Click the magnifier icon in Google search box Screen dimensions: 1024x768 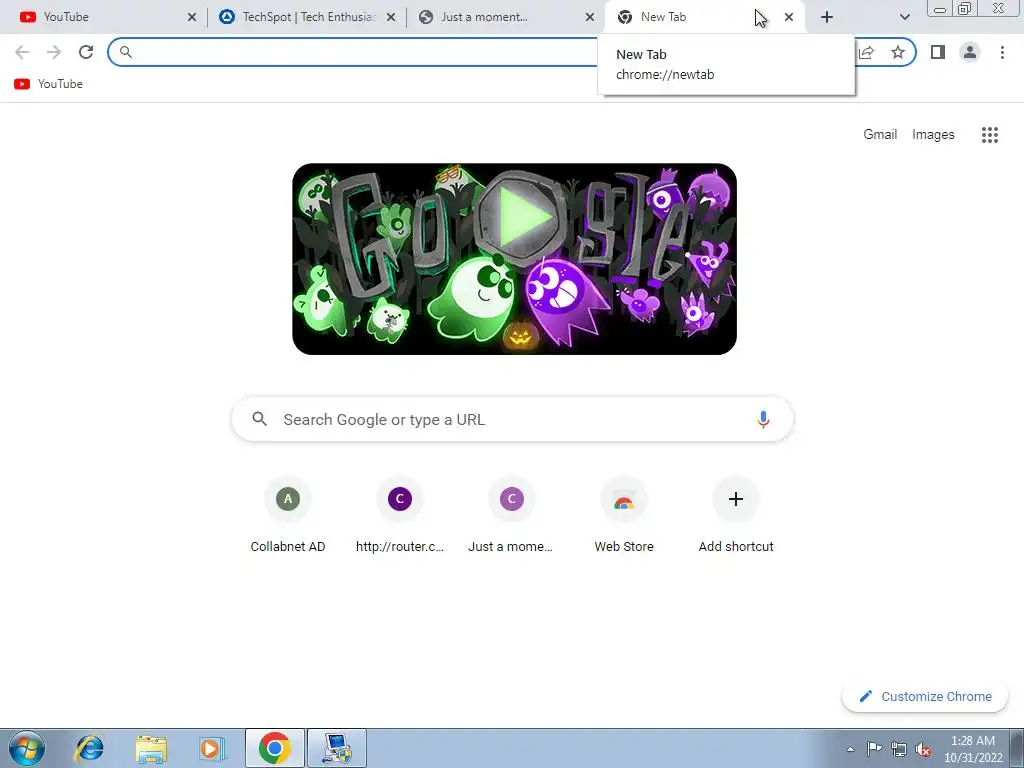[x=259, y=419]
